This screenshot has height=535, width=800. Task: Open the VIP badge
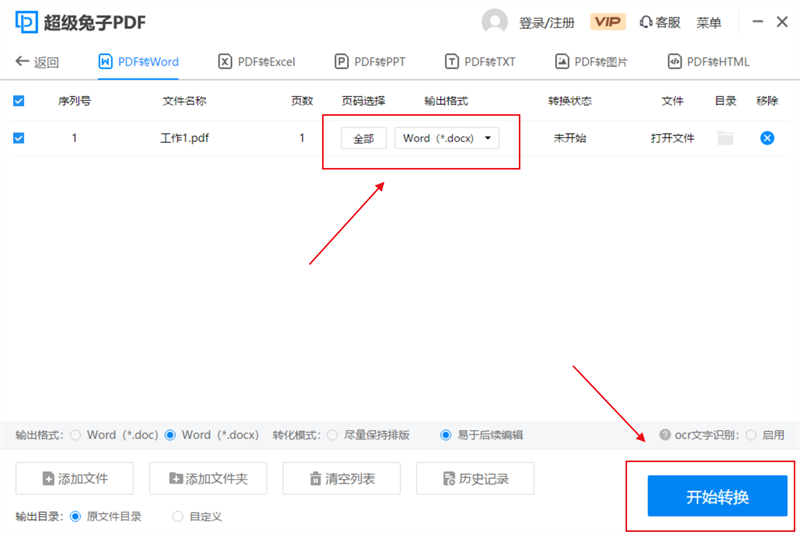(608, 22)
